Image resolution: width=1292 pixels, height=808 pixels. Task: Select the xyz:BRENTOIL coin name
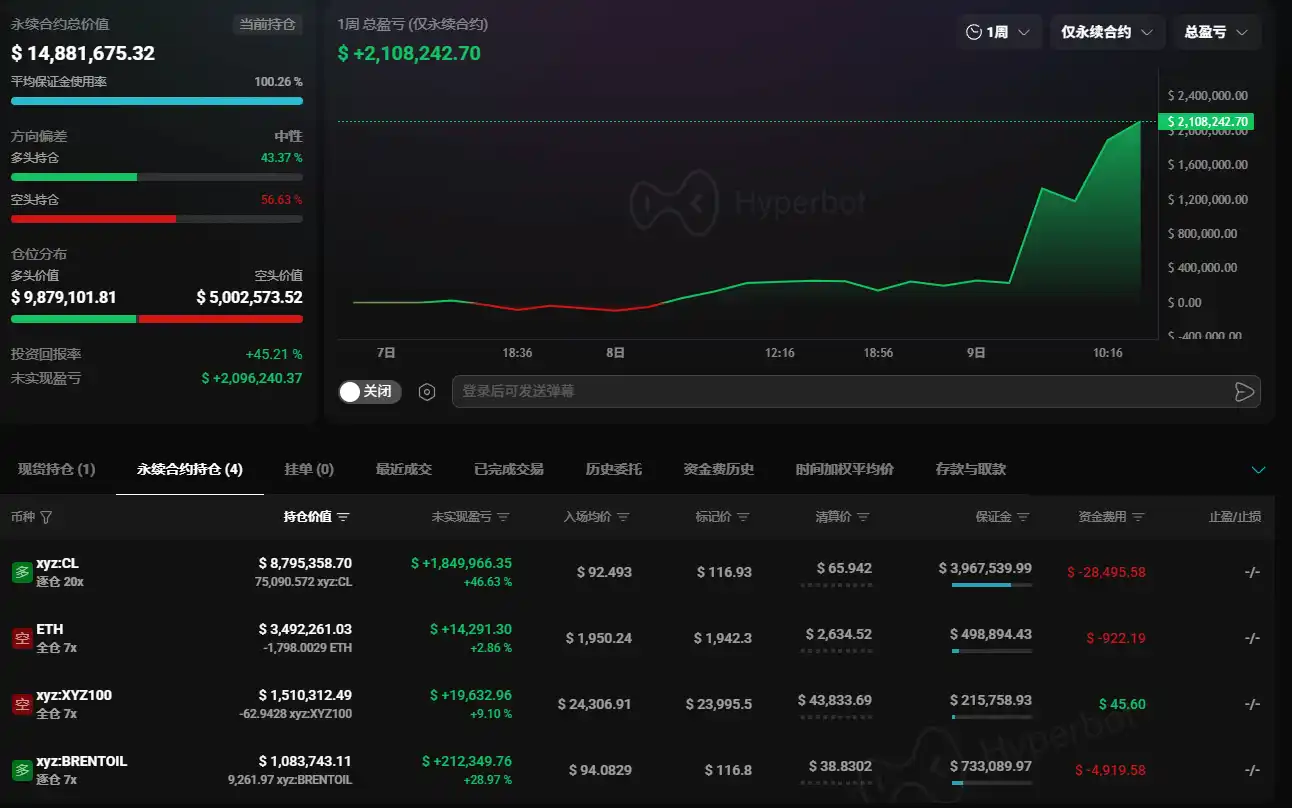pos(81,761)
